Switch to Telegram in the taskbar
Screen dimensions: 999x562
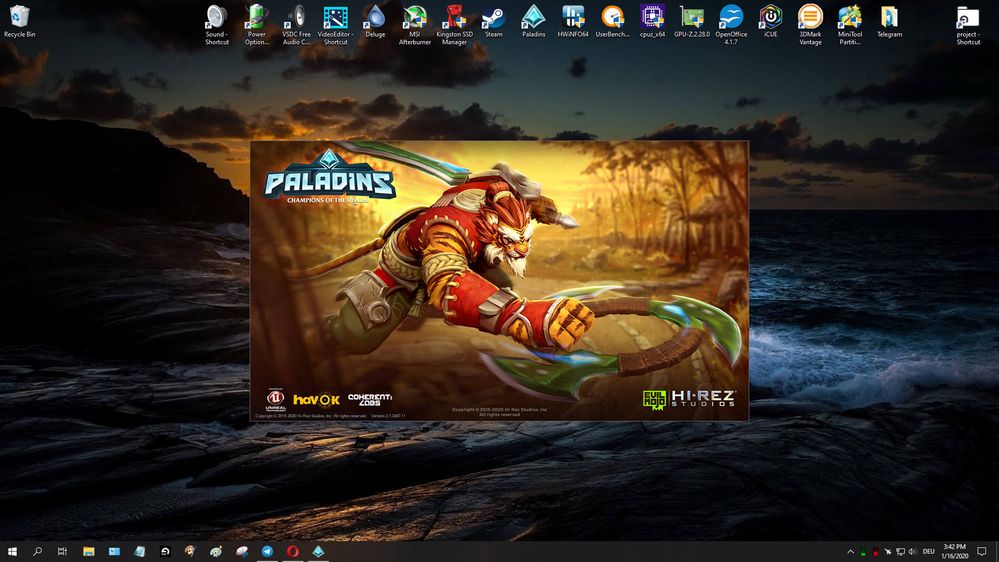(267, 551)
